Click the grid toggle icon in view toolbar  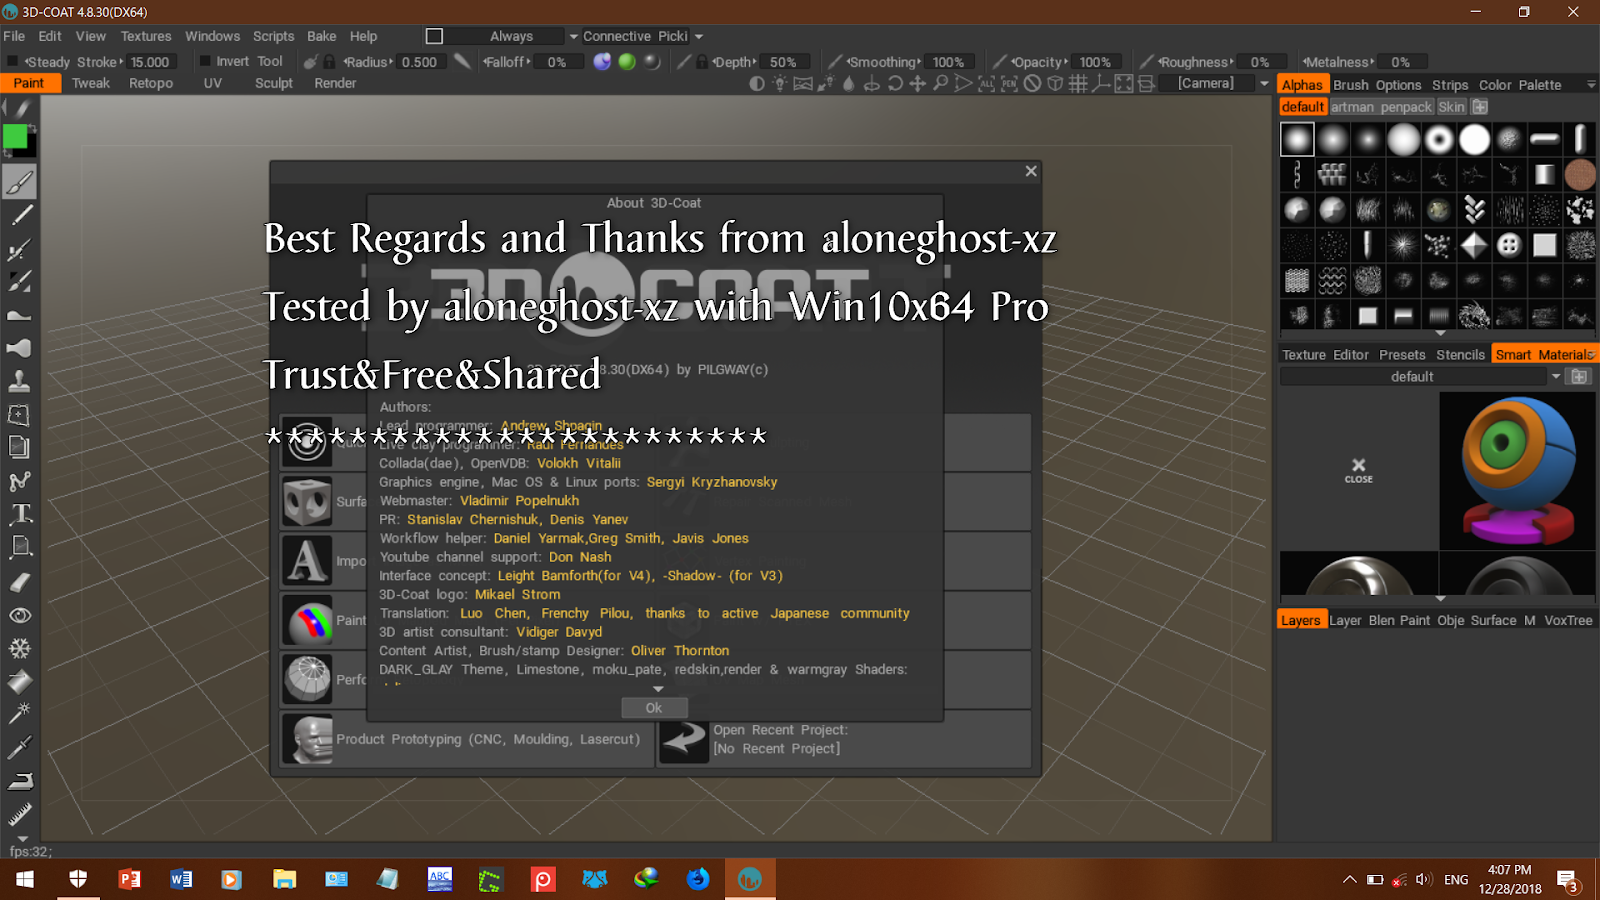pos(1078,84)
